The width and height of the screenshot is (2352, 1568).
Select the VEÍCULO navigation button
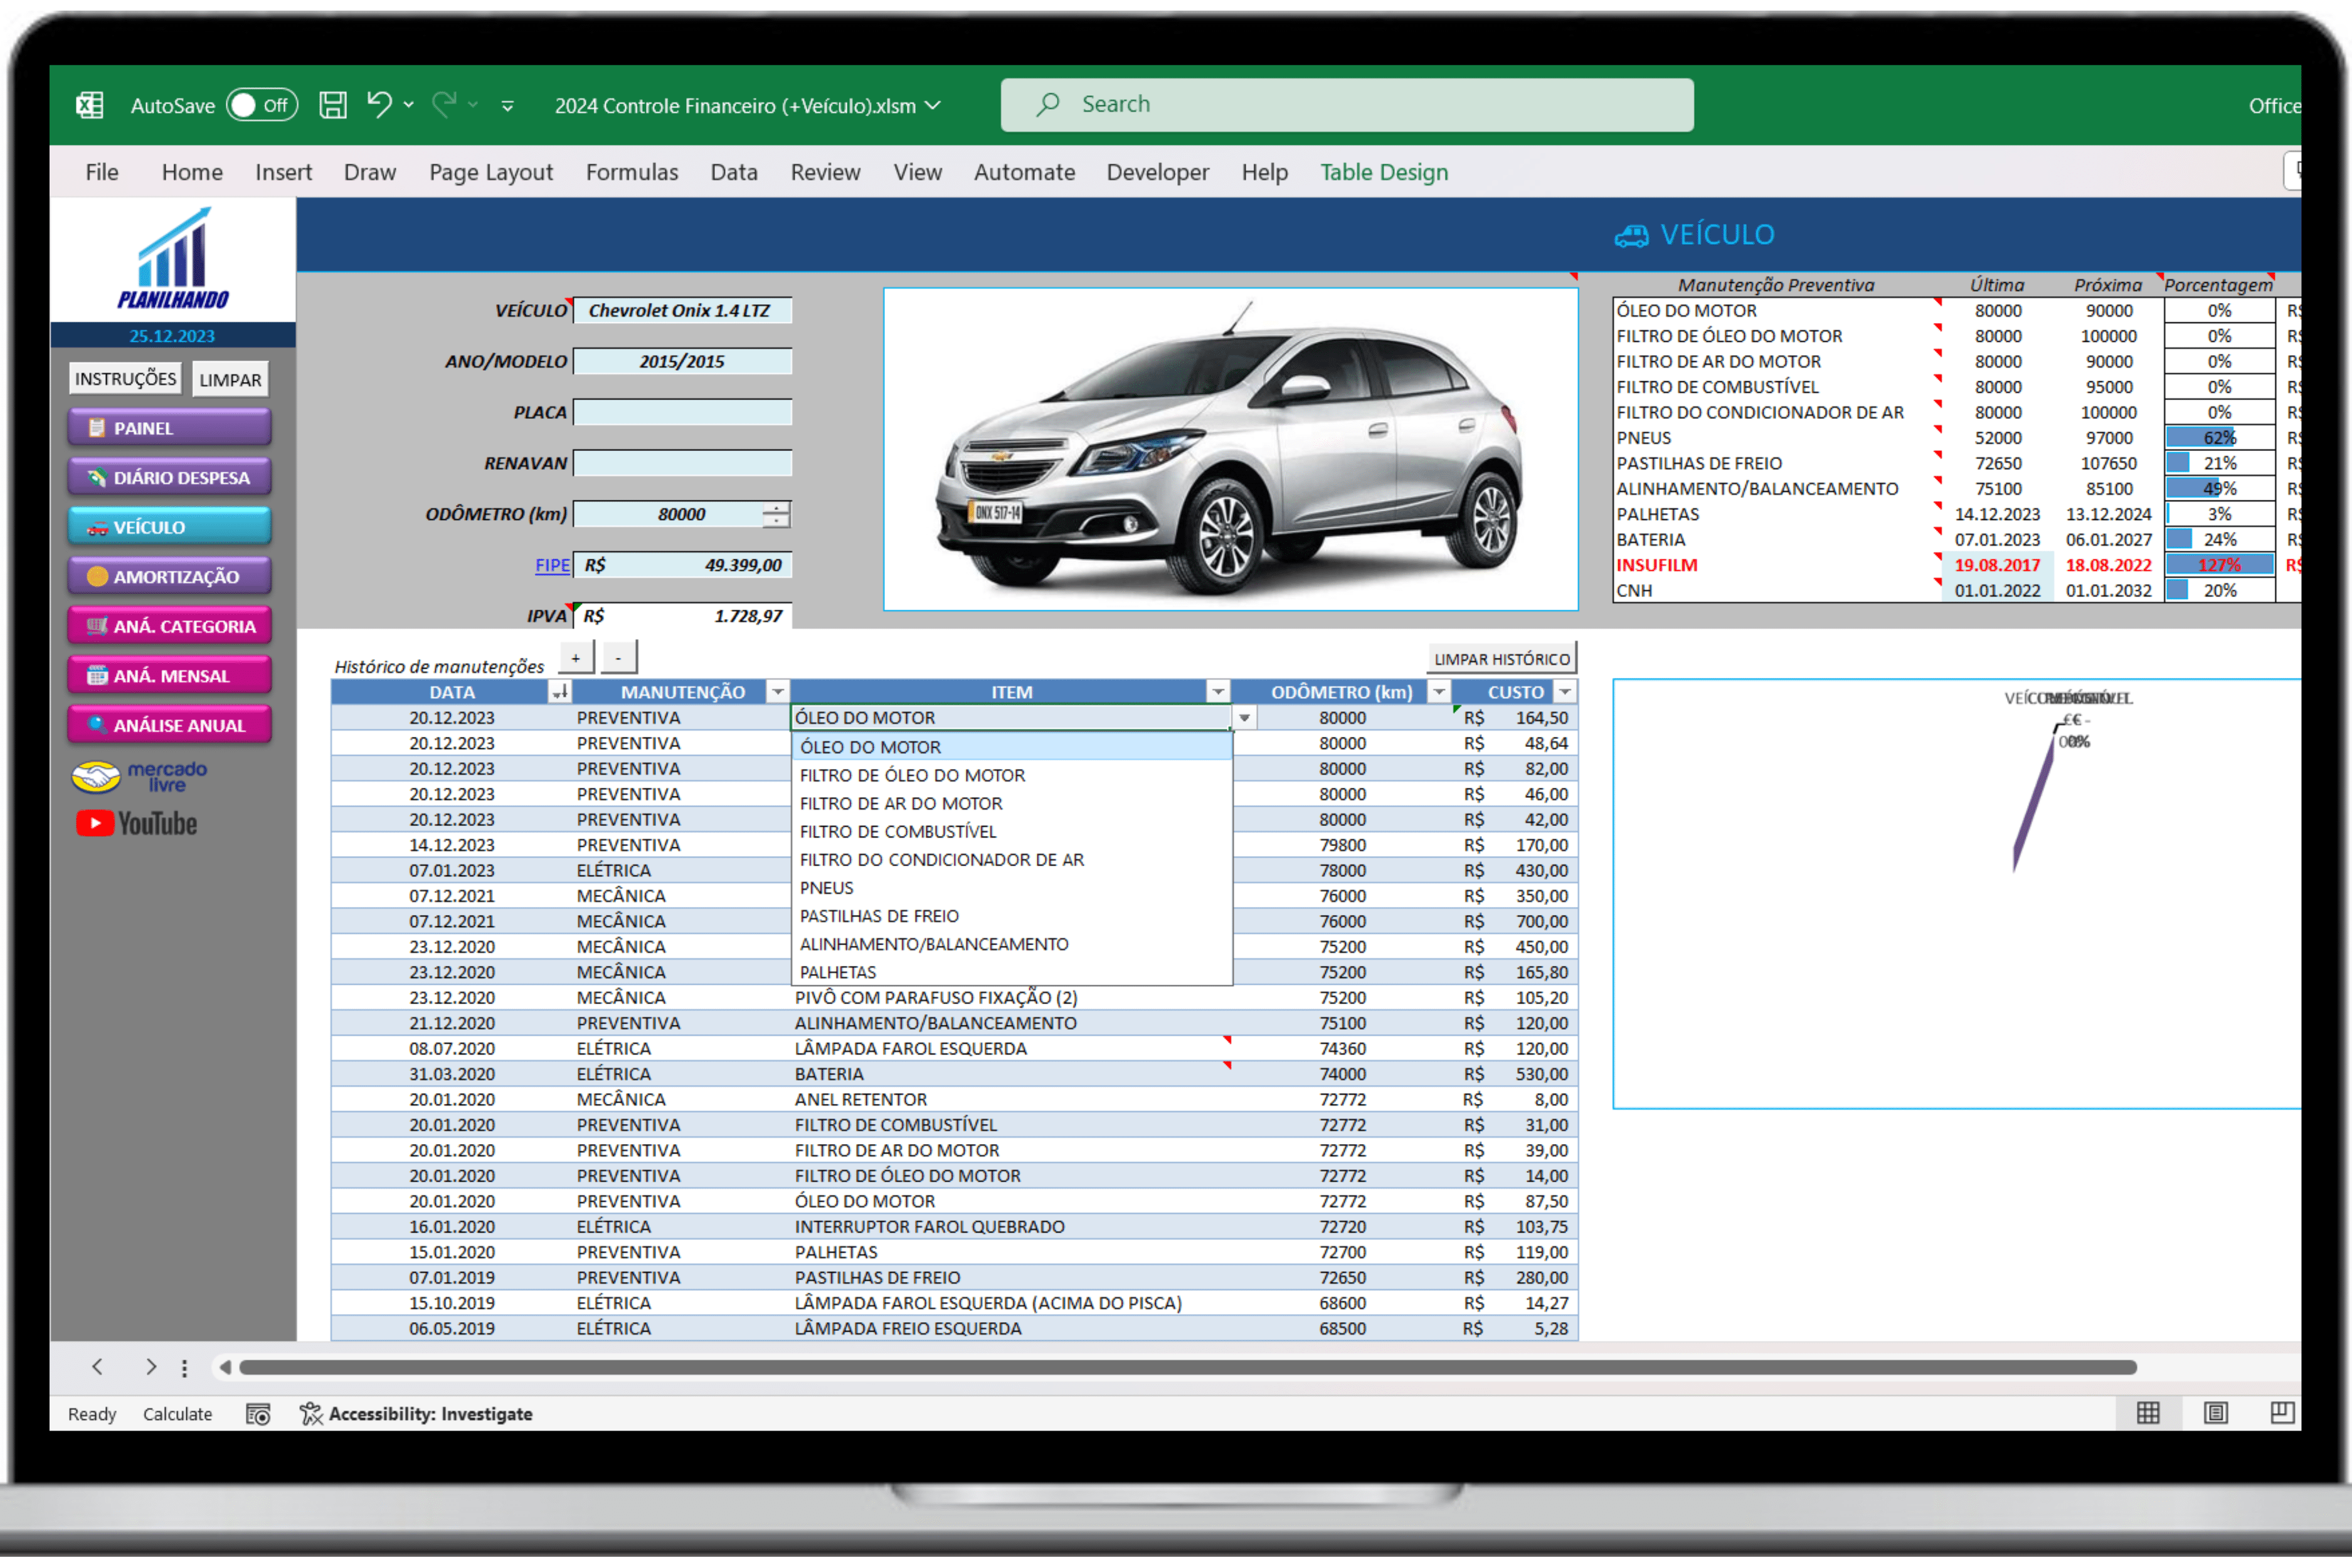(170, 527)
